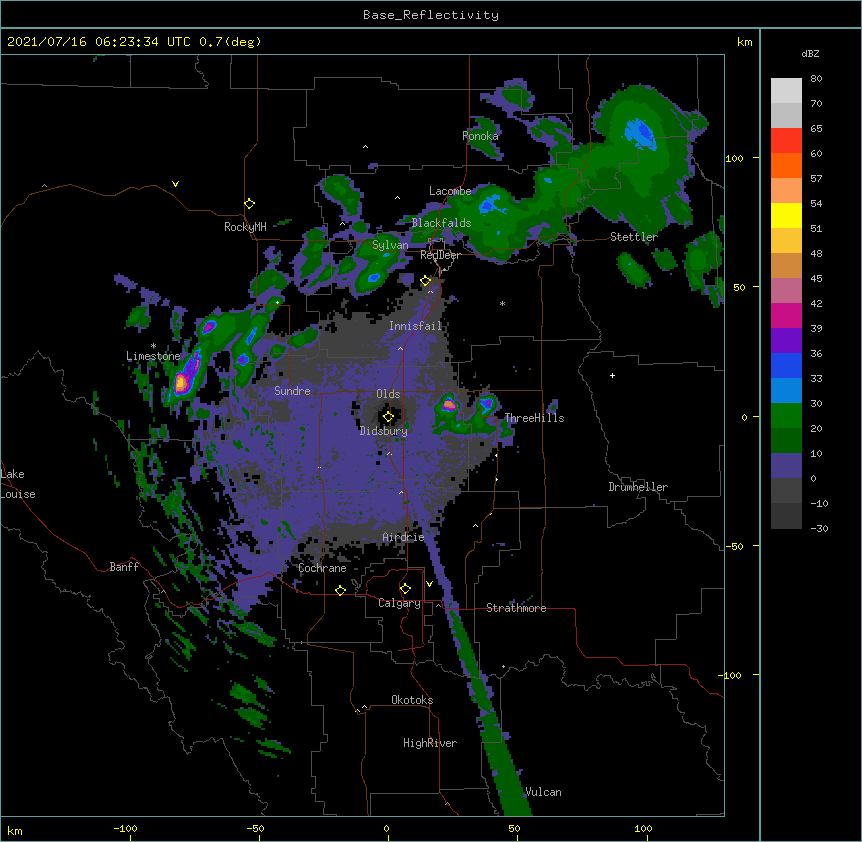
Task: Click the RedDeer city label
Action: coord(440,255)
